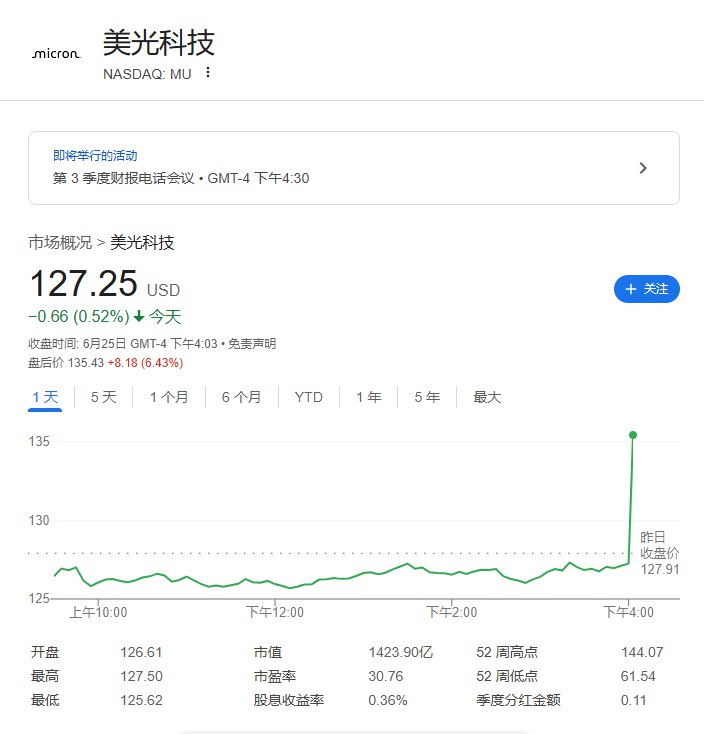The image size is (704, 734).
Task: Select the 1 天 chart tab
Action: pyautogui.click(x=45, y=397)
